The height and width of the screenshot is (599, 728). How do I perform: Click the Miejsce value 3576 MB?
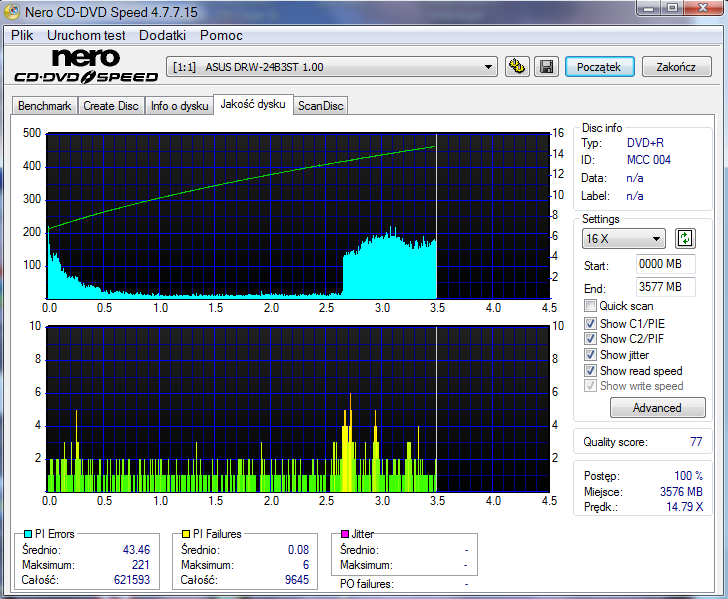[x=681, y=492]
